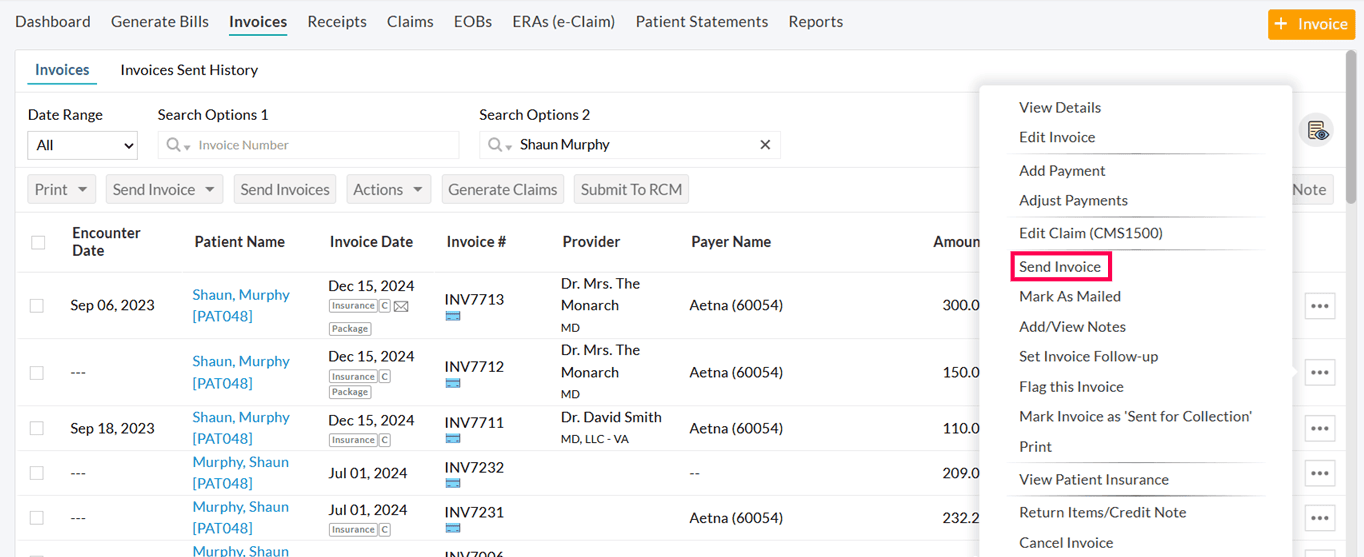Image resolution: width=1364 pixels, height=557 pixels.
Task: Clear the Shaun Murphy search text
Action: pos(765,145)
